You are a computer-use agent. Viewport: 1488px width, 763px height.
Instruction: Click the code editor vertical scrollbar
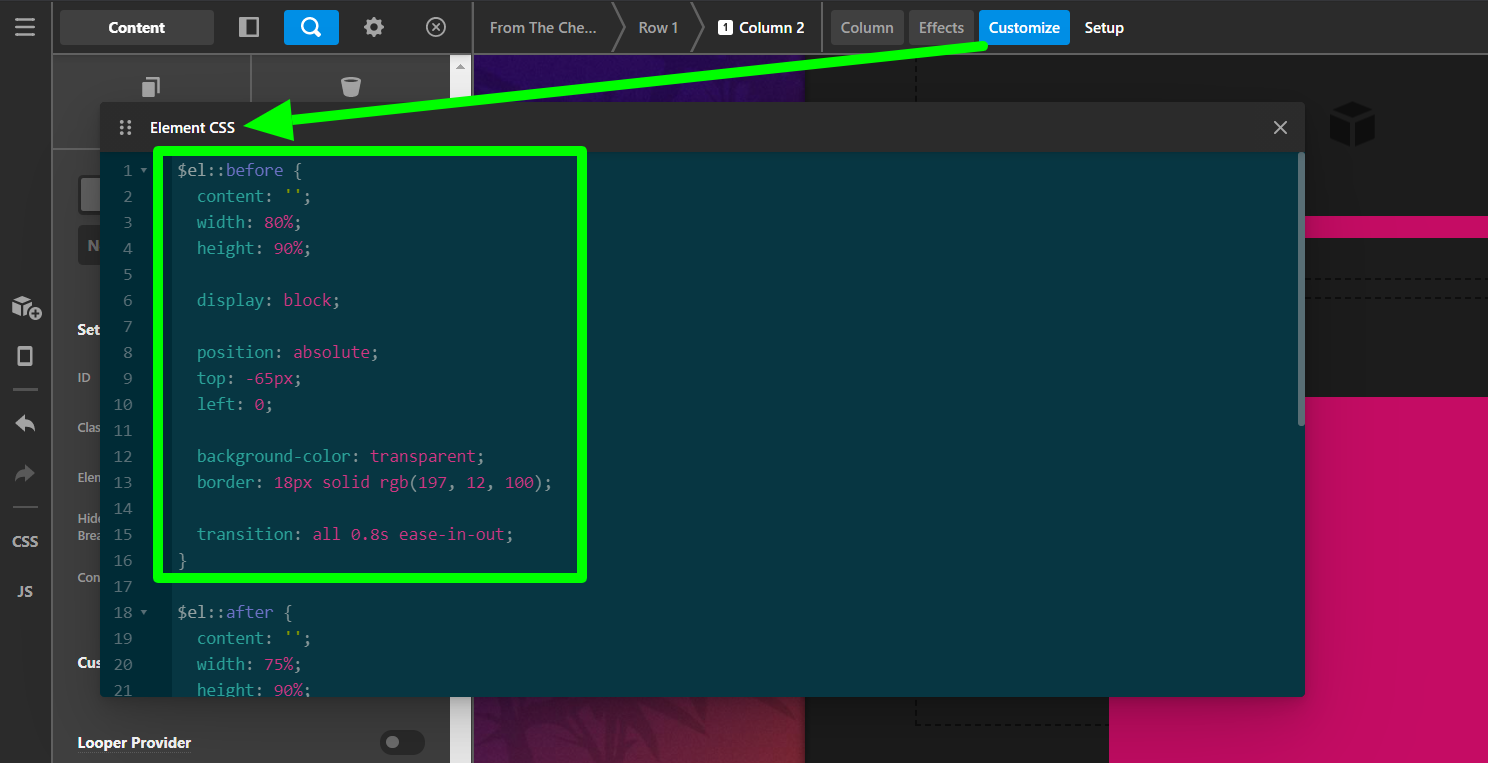tap(1300, 290)
